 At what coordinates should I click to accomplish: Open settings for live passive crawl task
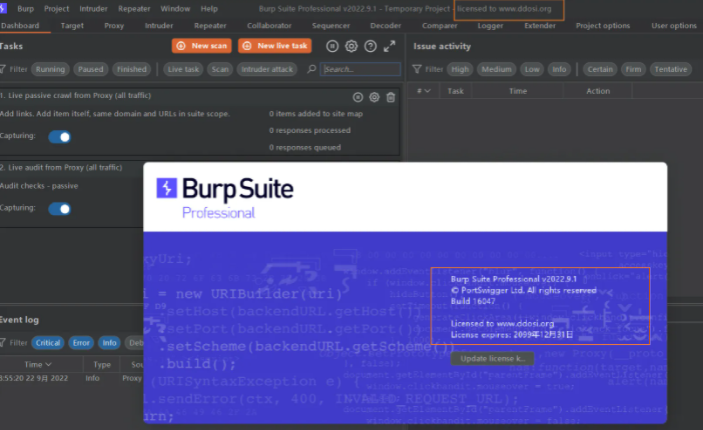[374, 97]
